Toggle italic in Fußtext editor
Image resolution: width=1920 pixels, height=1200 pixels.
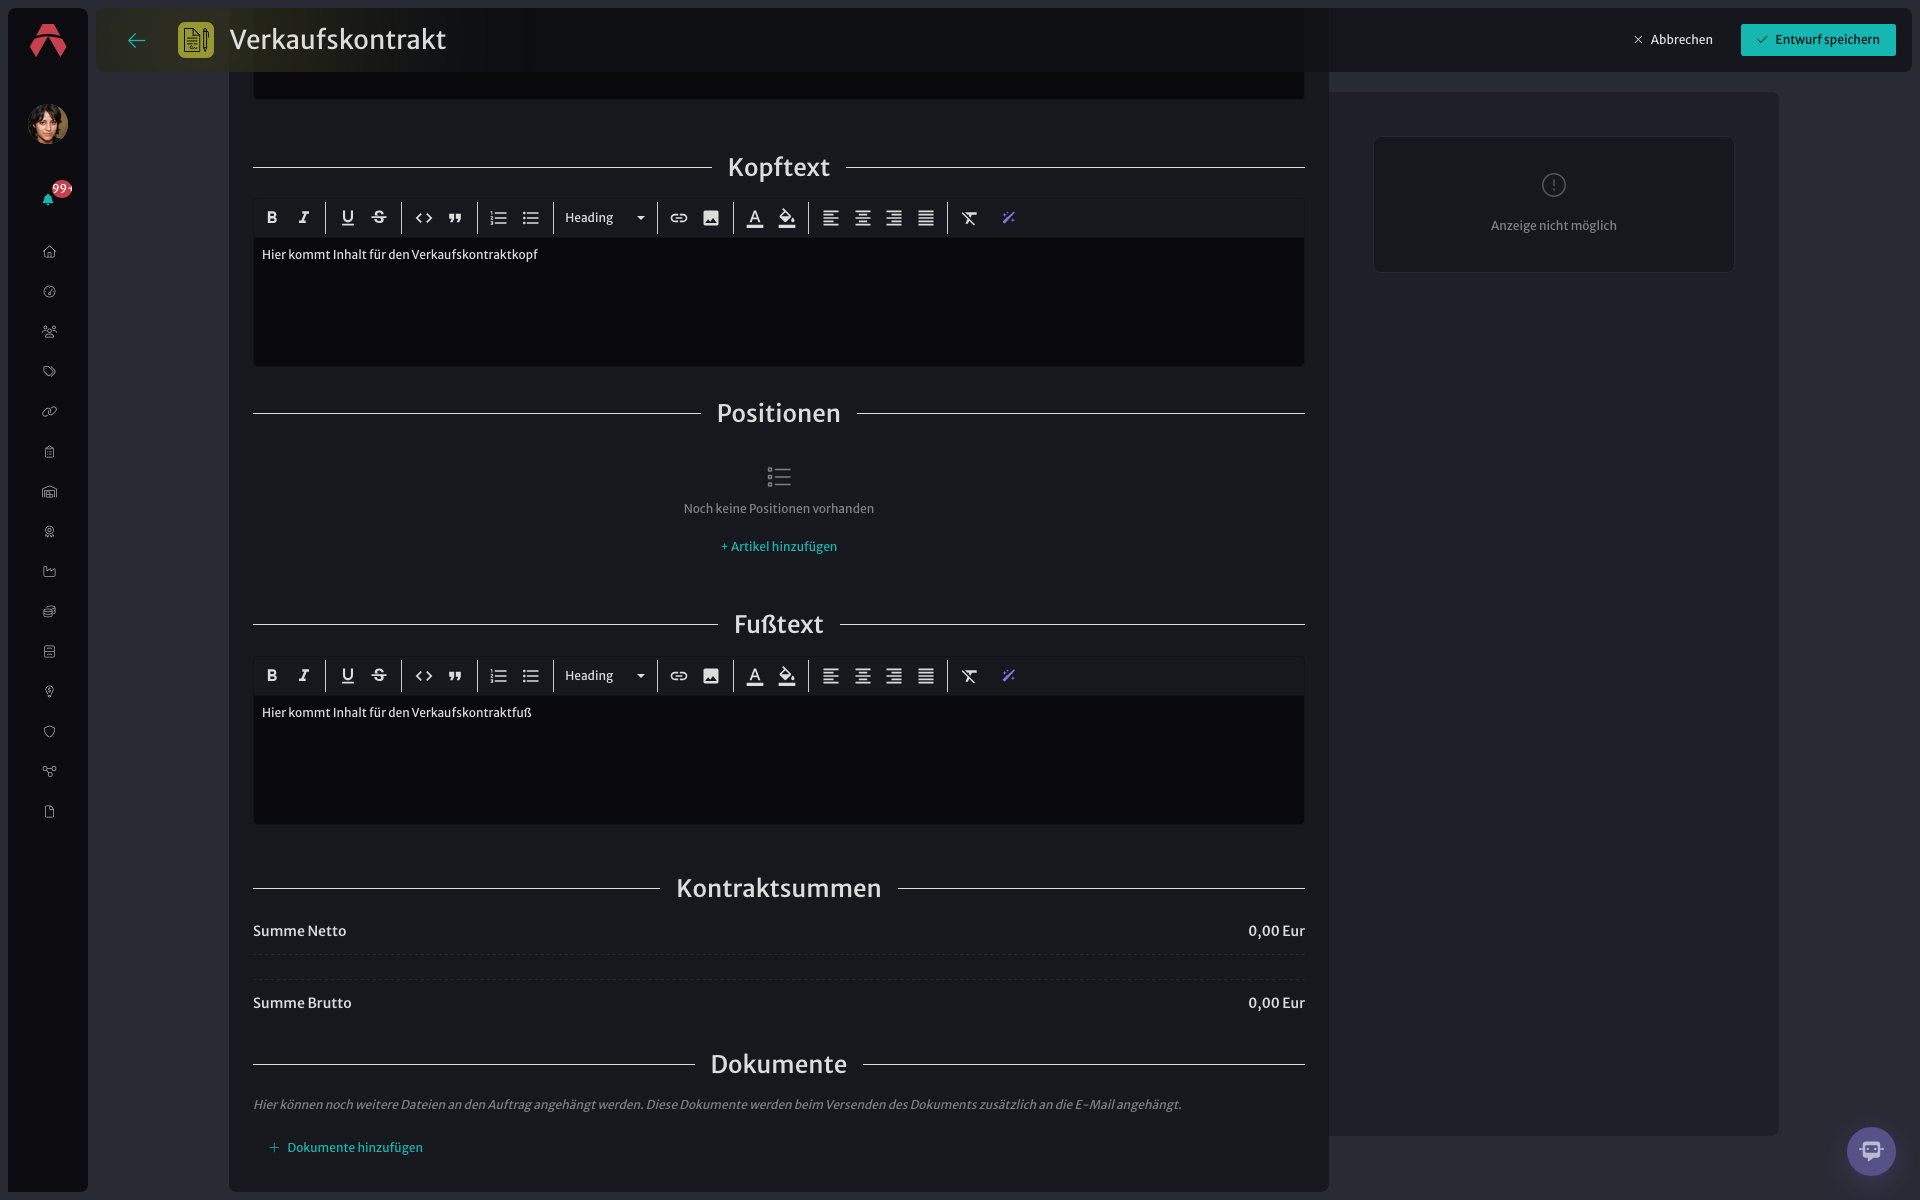pos(304,676)
